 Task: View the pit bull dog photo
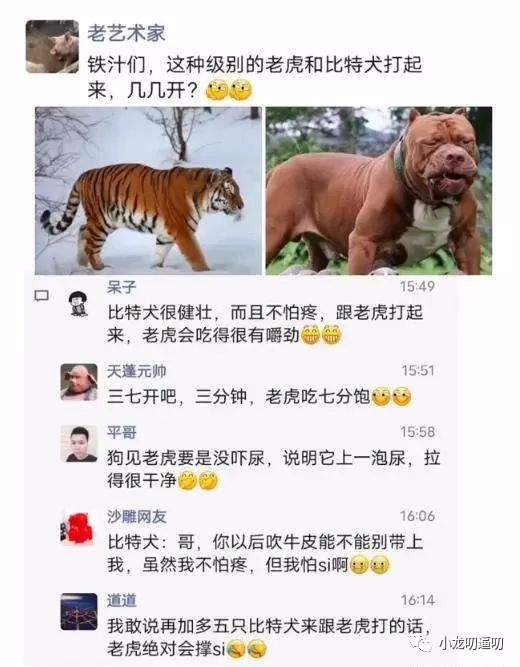tap(379, 191)
